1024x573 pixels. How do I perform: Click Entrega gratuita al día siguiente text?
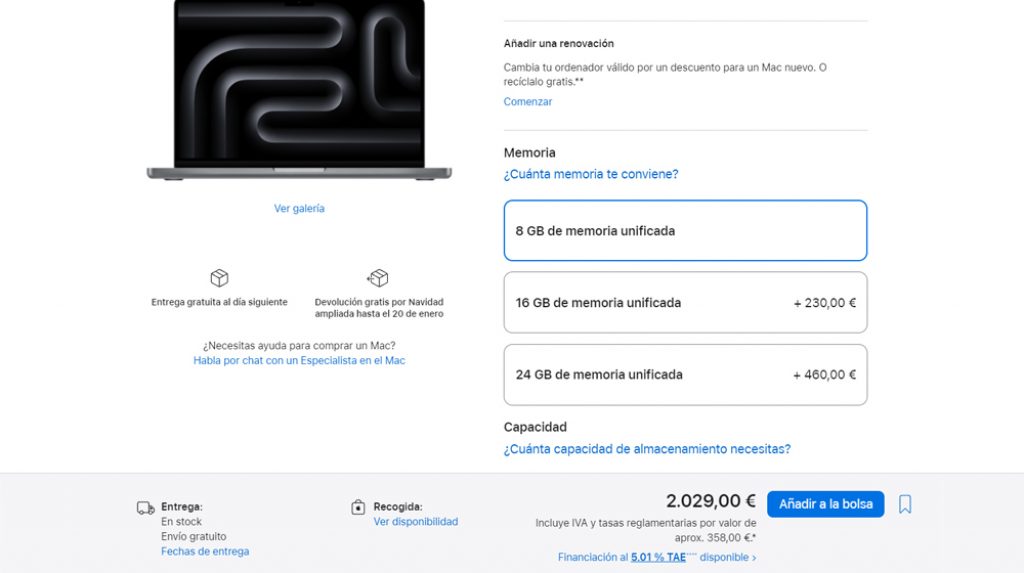[219, 302]
